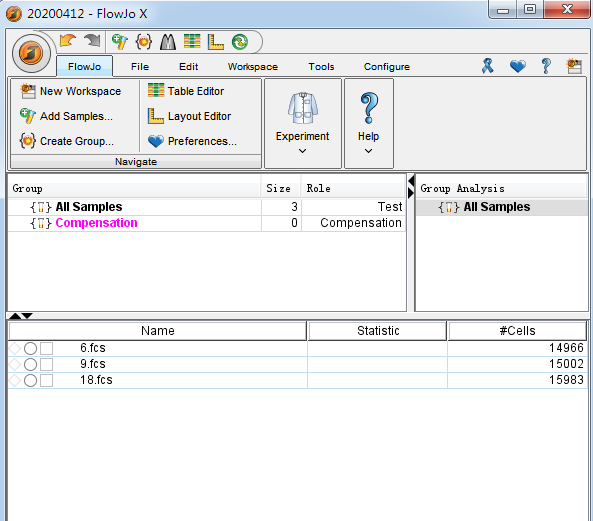
Task: Open the Edit tab
Action: (188, 67)
